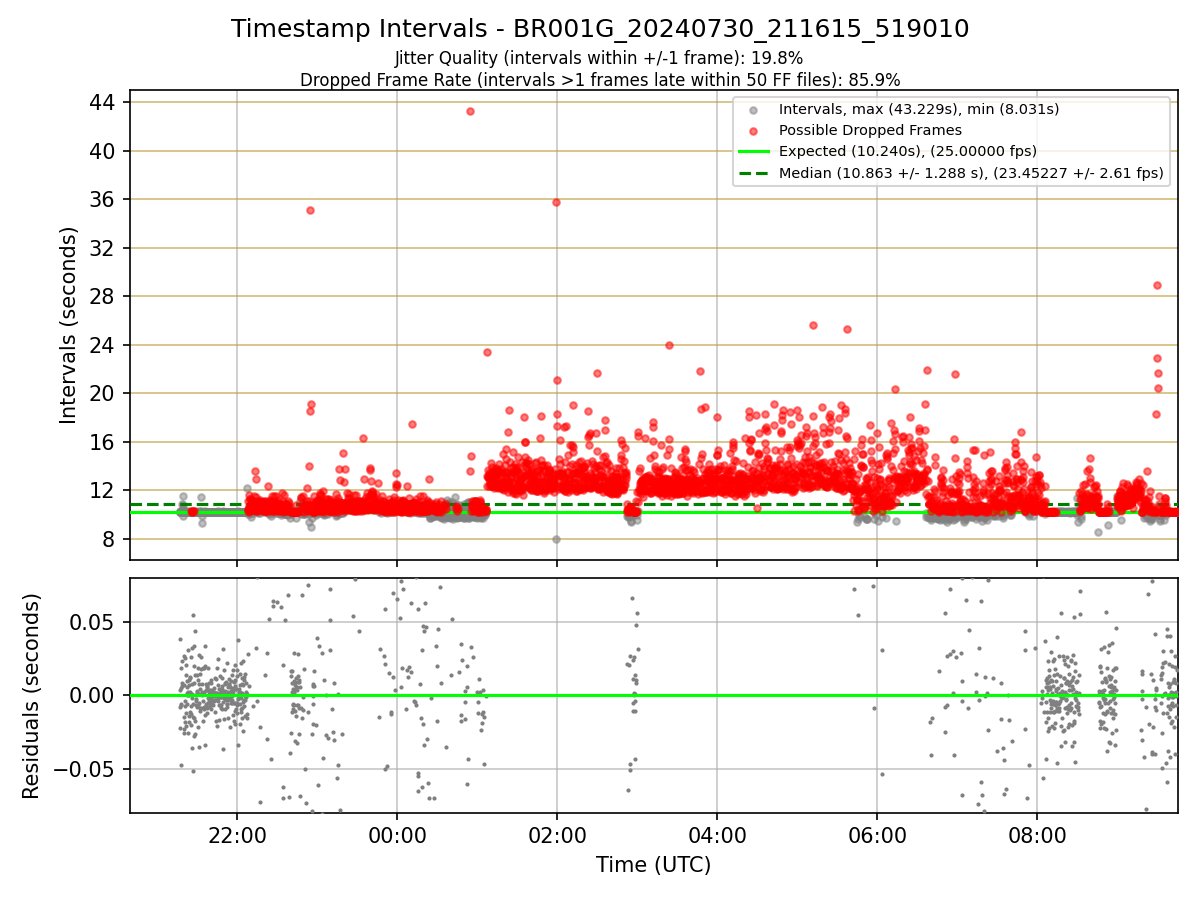
Task: Click the Residuals (seconds) axis label
Action: click(x=32, y=696)
